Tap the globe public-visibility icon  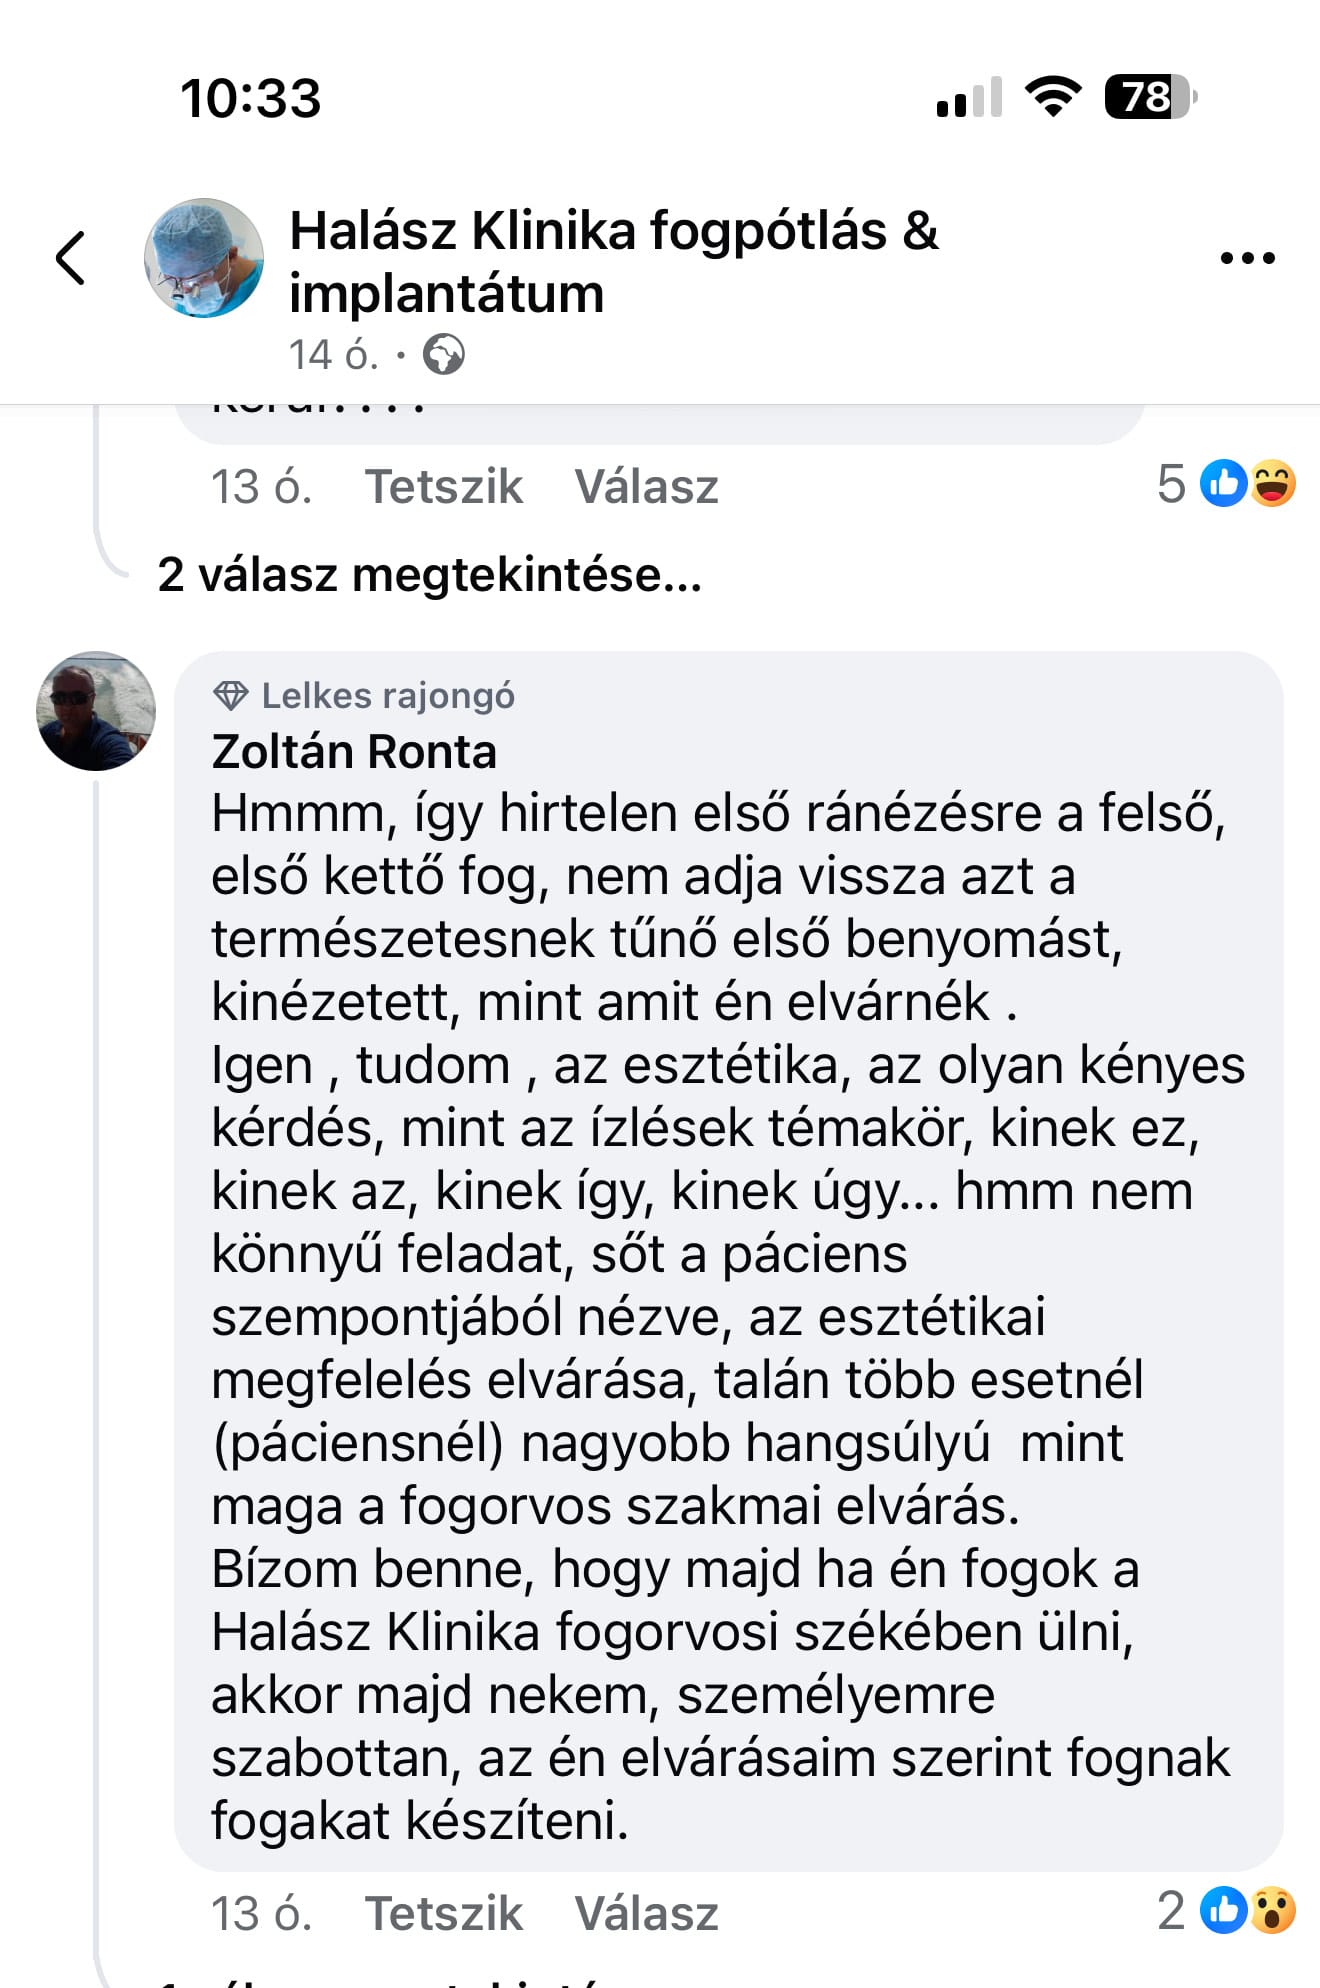pyautogui.click(x=443, y=355)
